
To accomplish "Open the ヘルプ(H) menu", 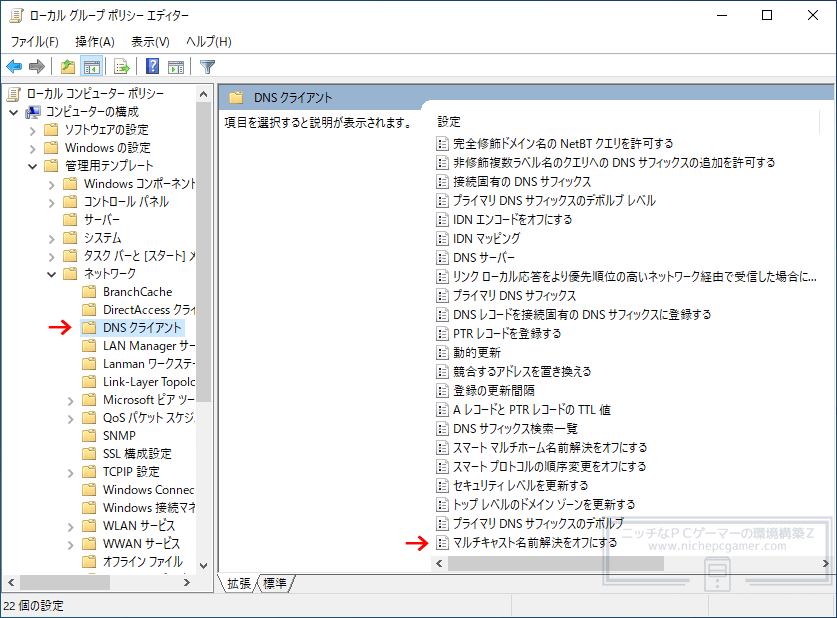I will tap(209, 42).
